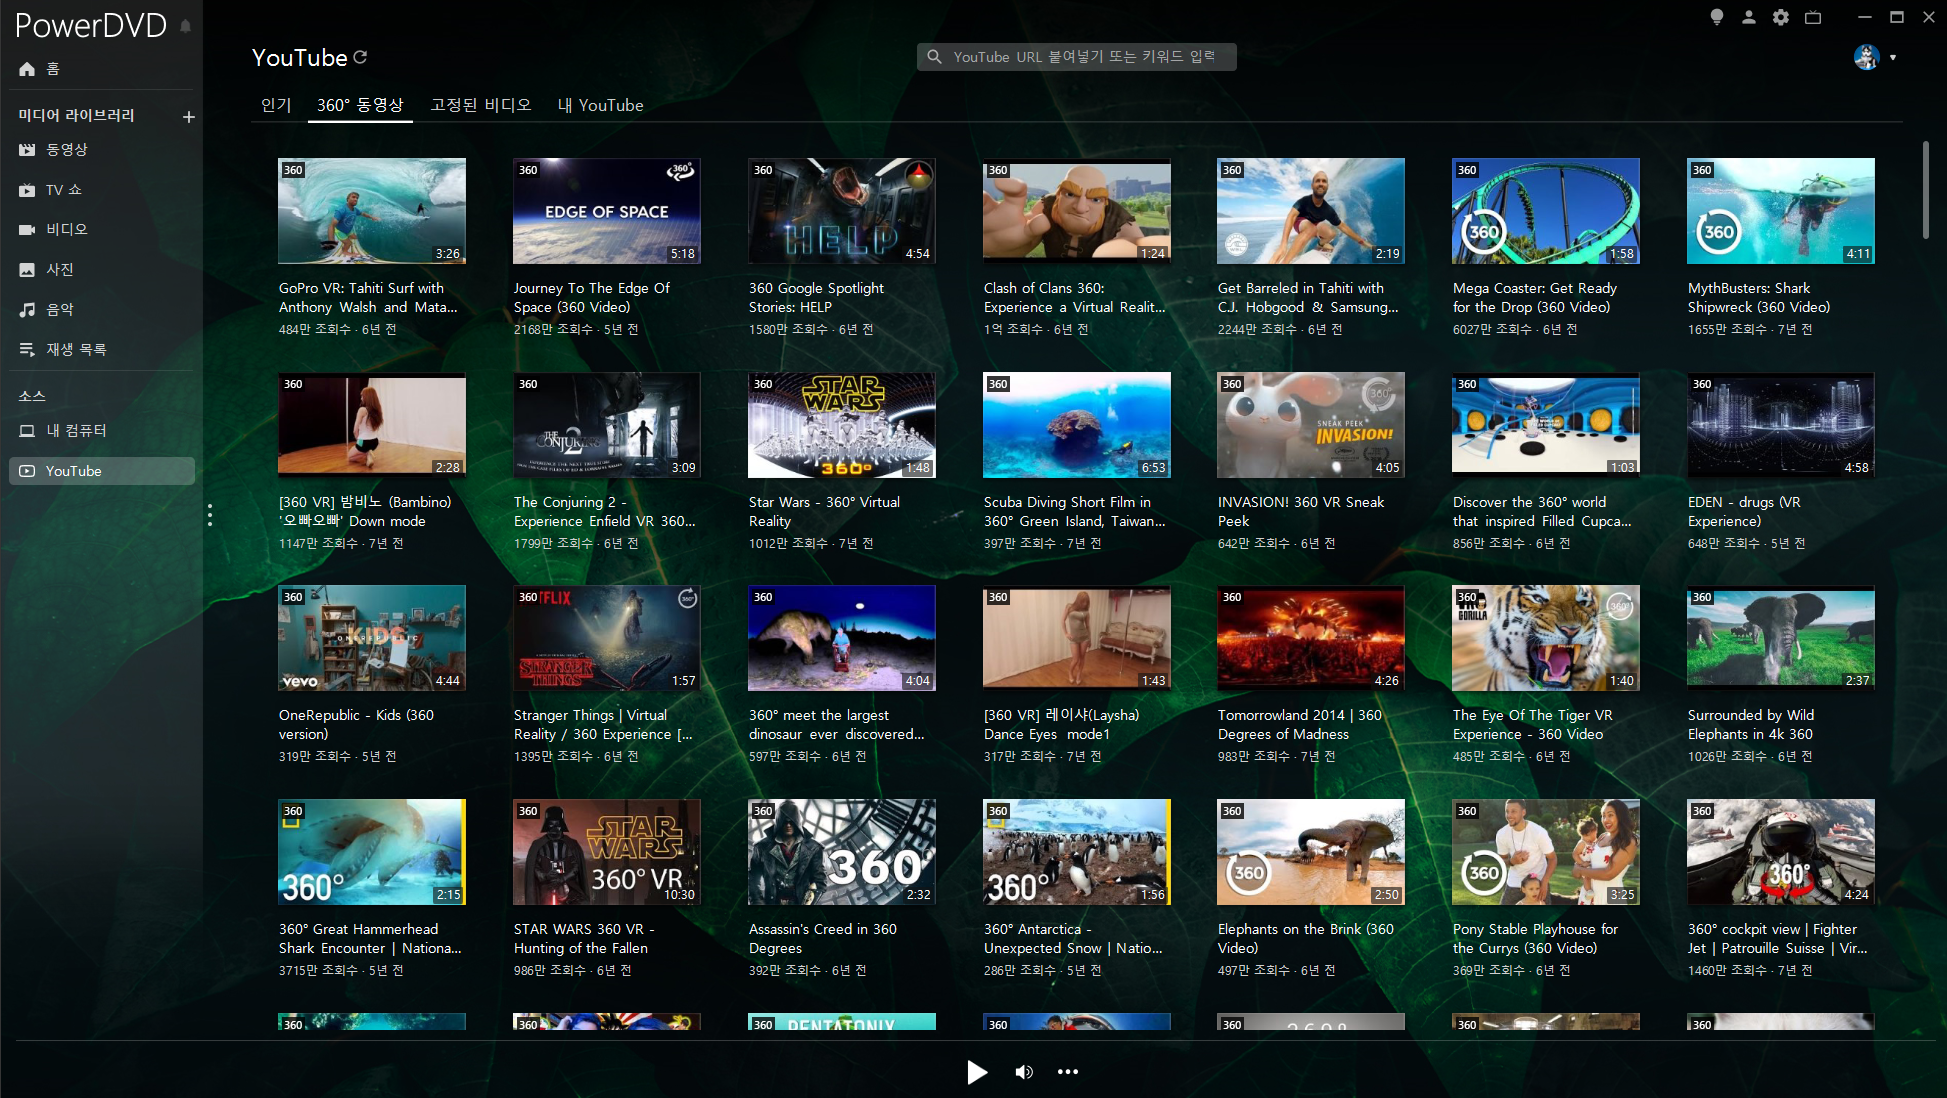Open The Conjuring 2 thumbnail
This screenshot has height=1098, width=1947.
pyautogui.click(x=607, y=425)
